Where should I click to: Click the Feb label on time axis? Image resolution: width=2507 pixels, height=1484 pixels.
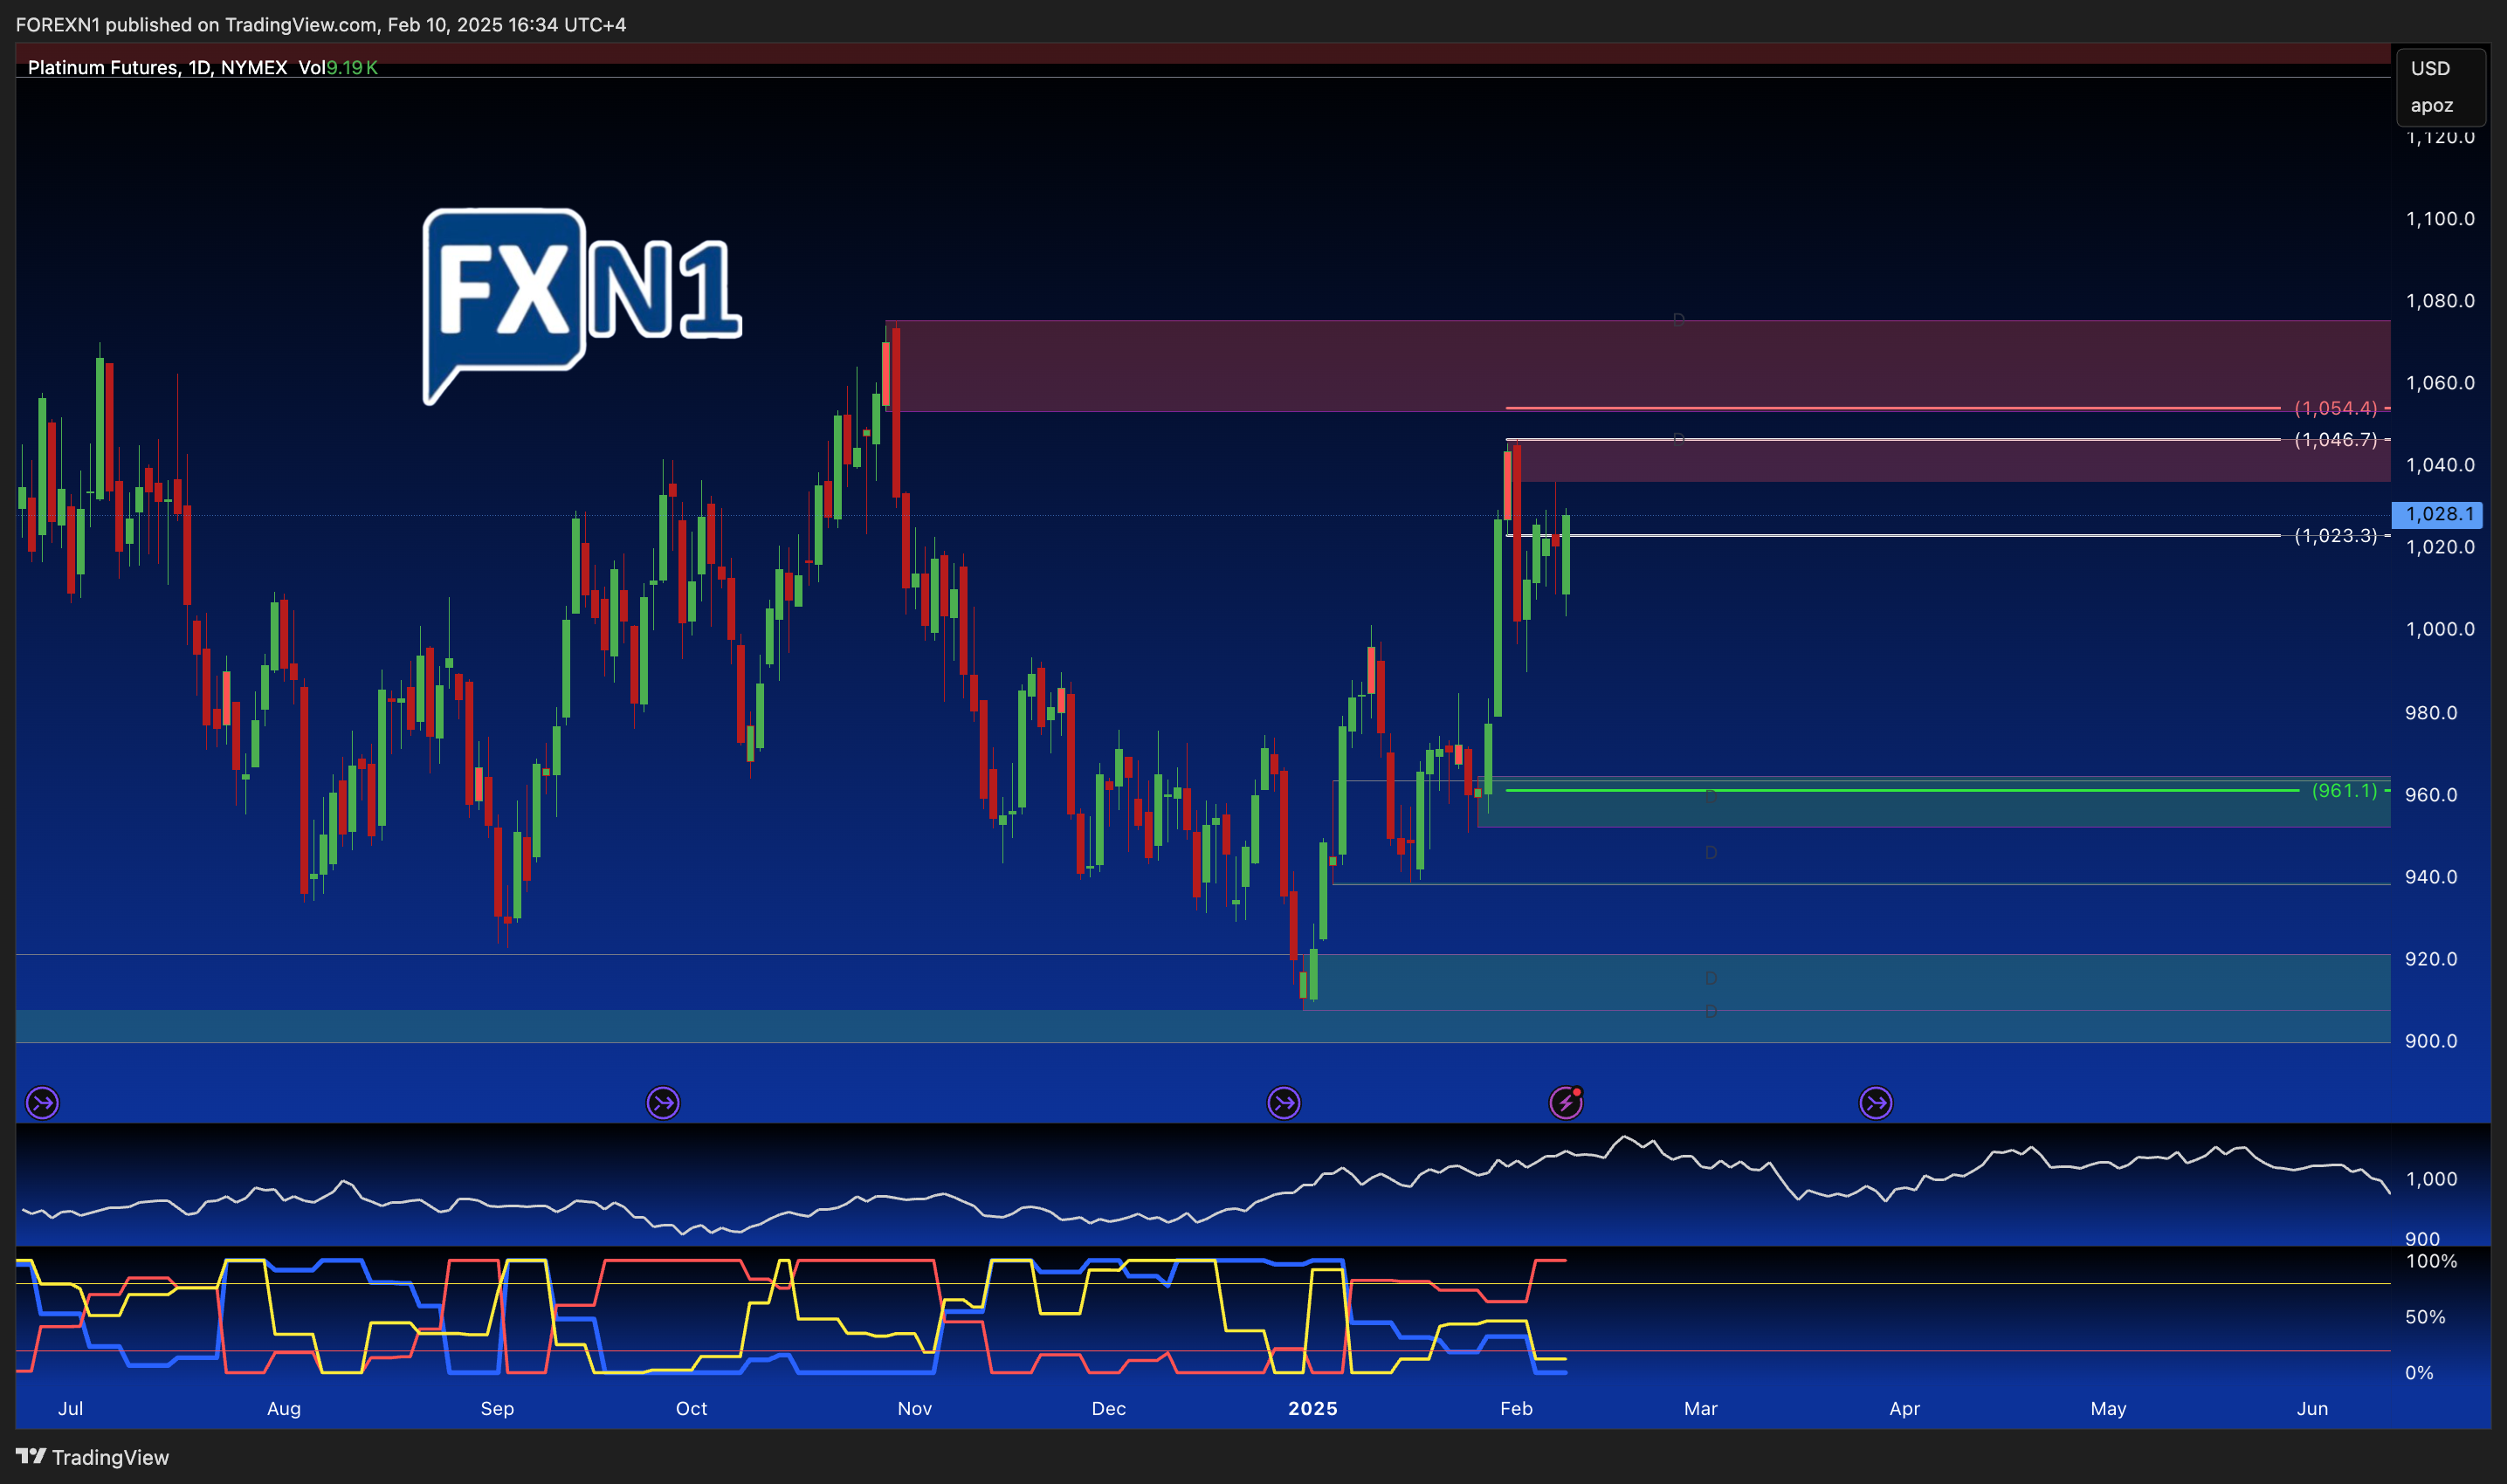(1516, 1408)
